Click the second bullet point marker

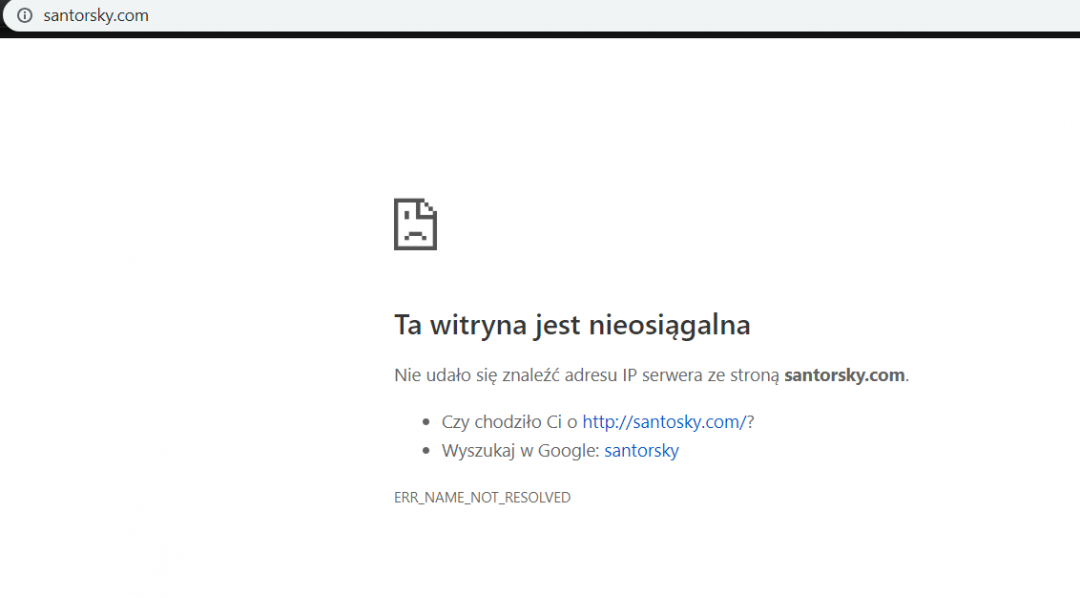(x=424, y=450)
